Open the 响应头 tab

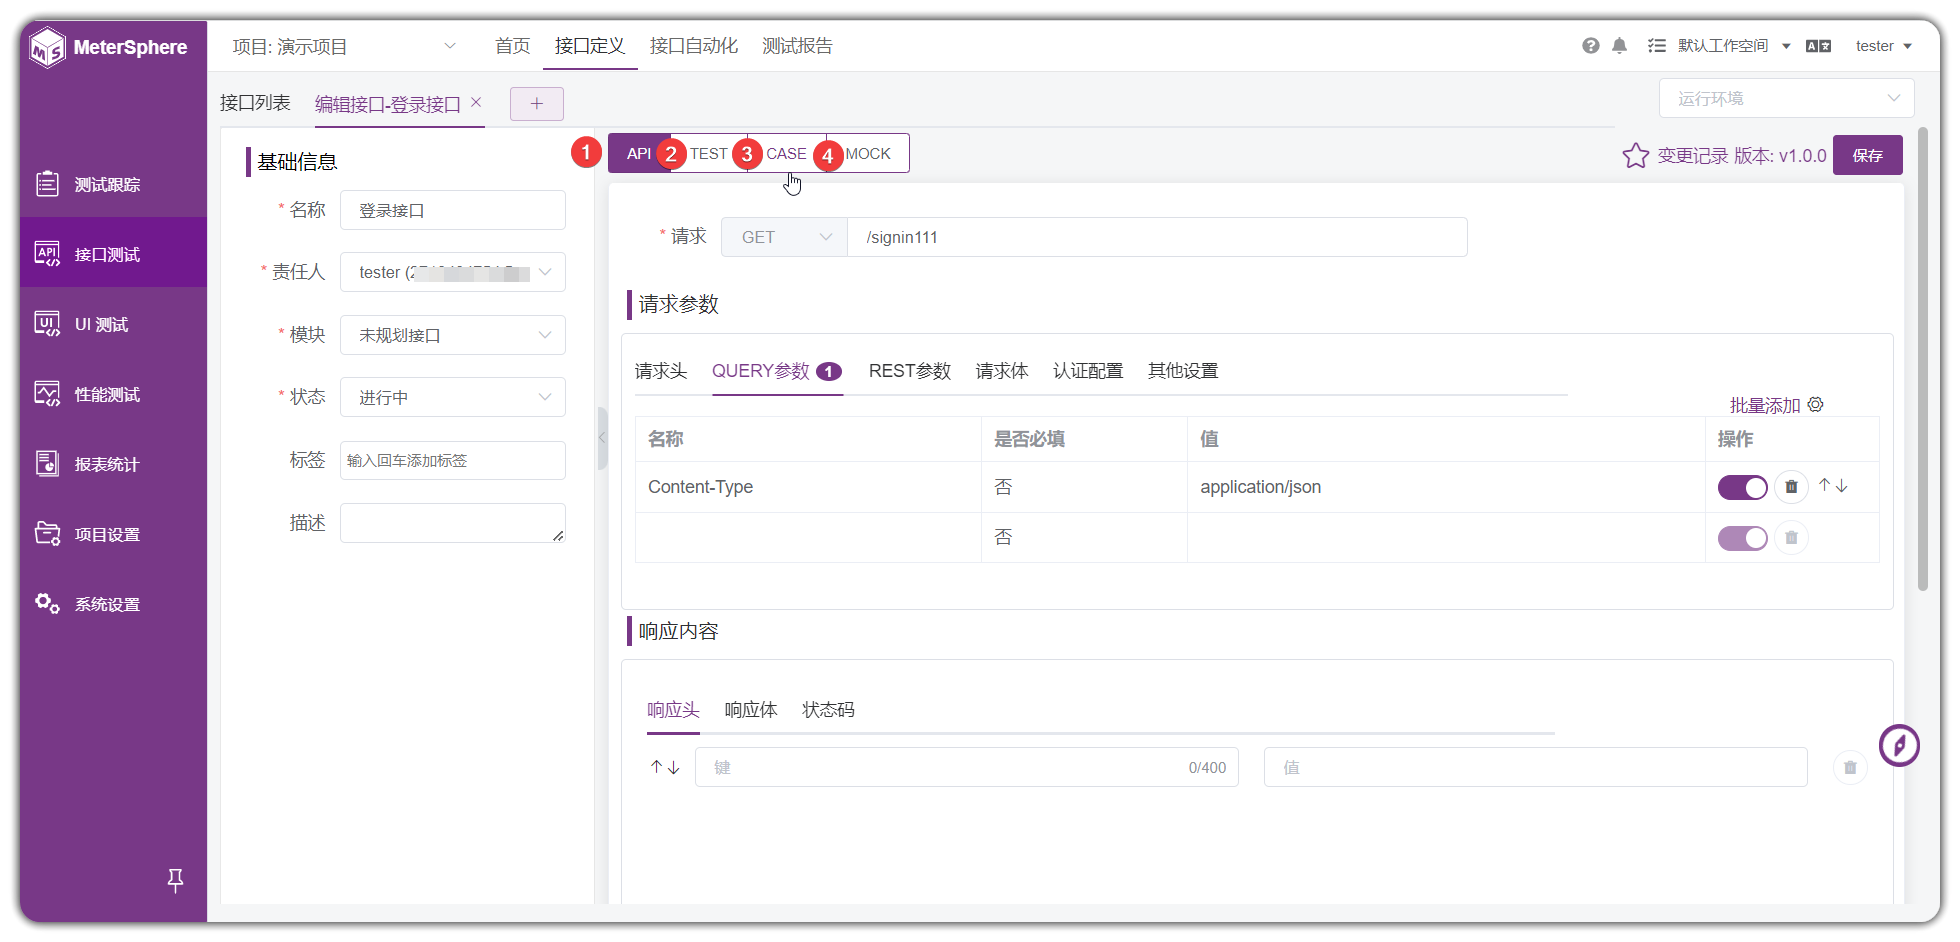coord(673,710)
